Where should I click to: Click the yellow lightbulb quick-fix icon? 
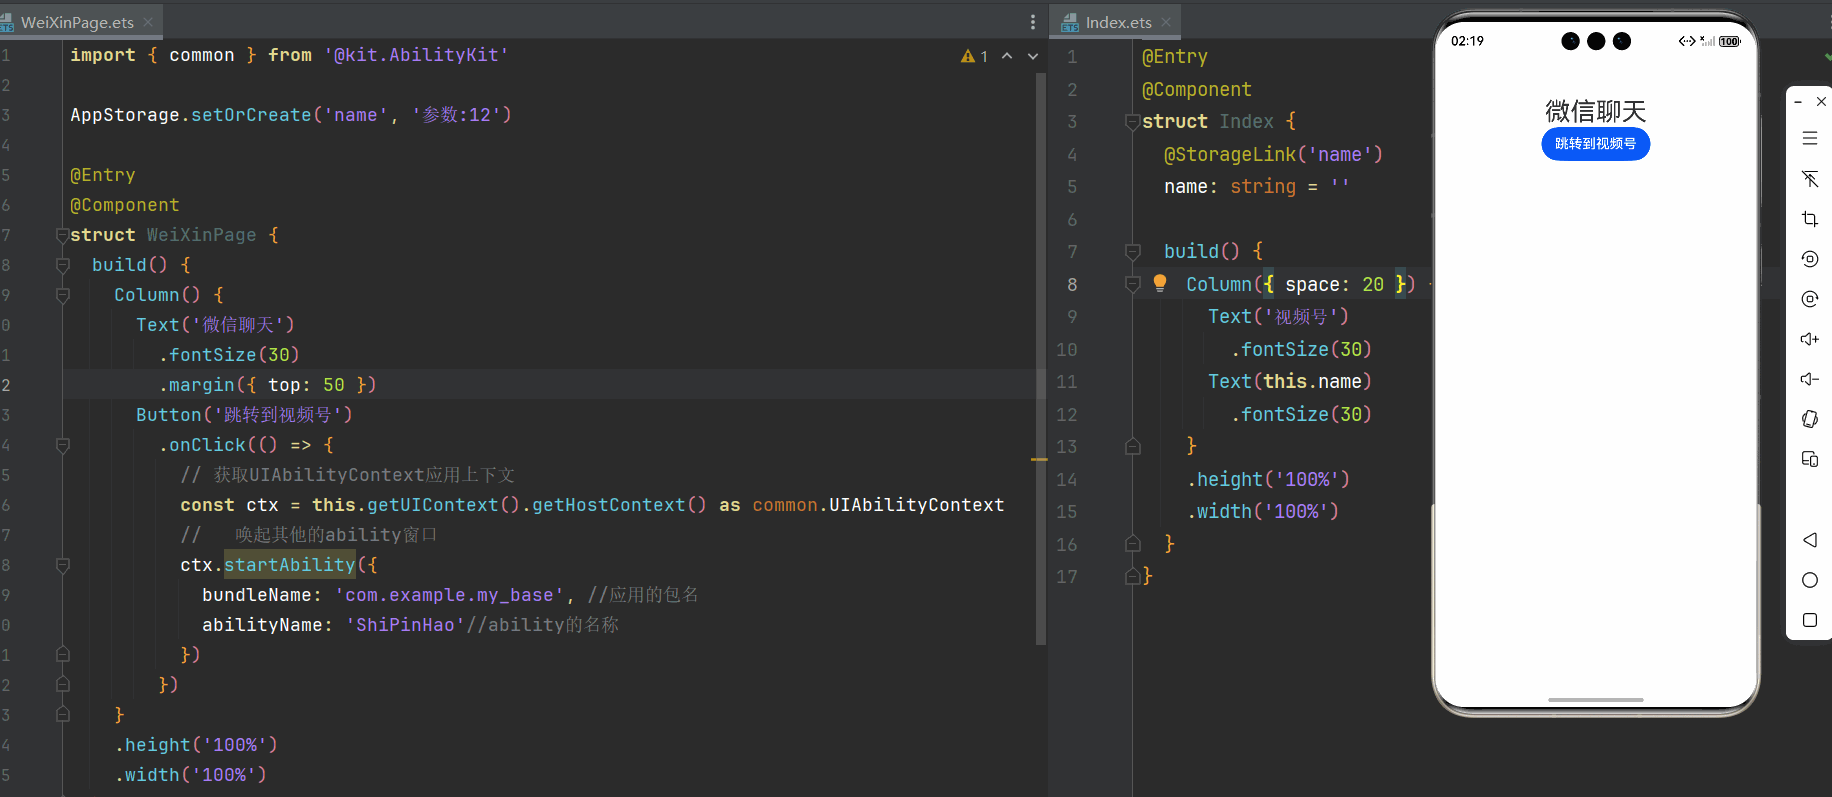[1160, 283]
